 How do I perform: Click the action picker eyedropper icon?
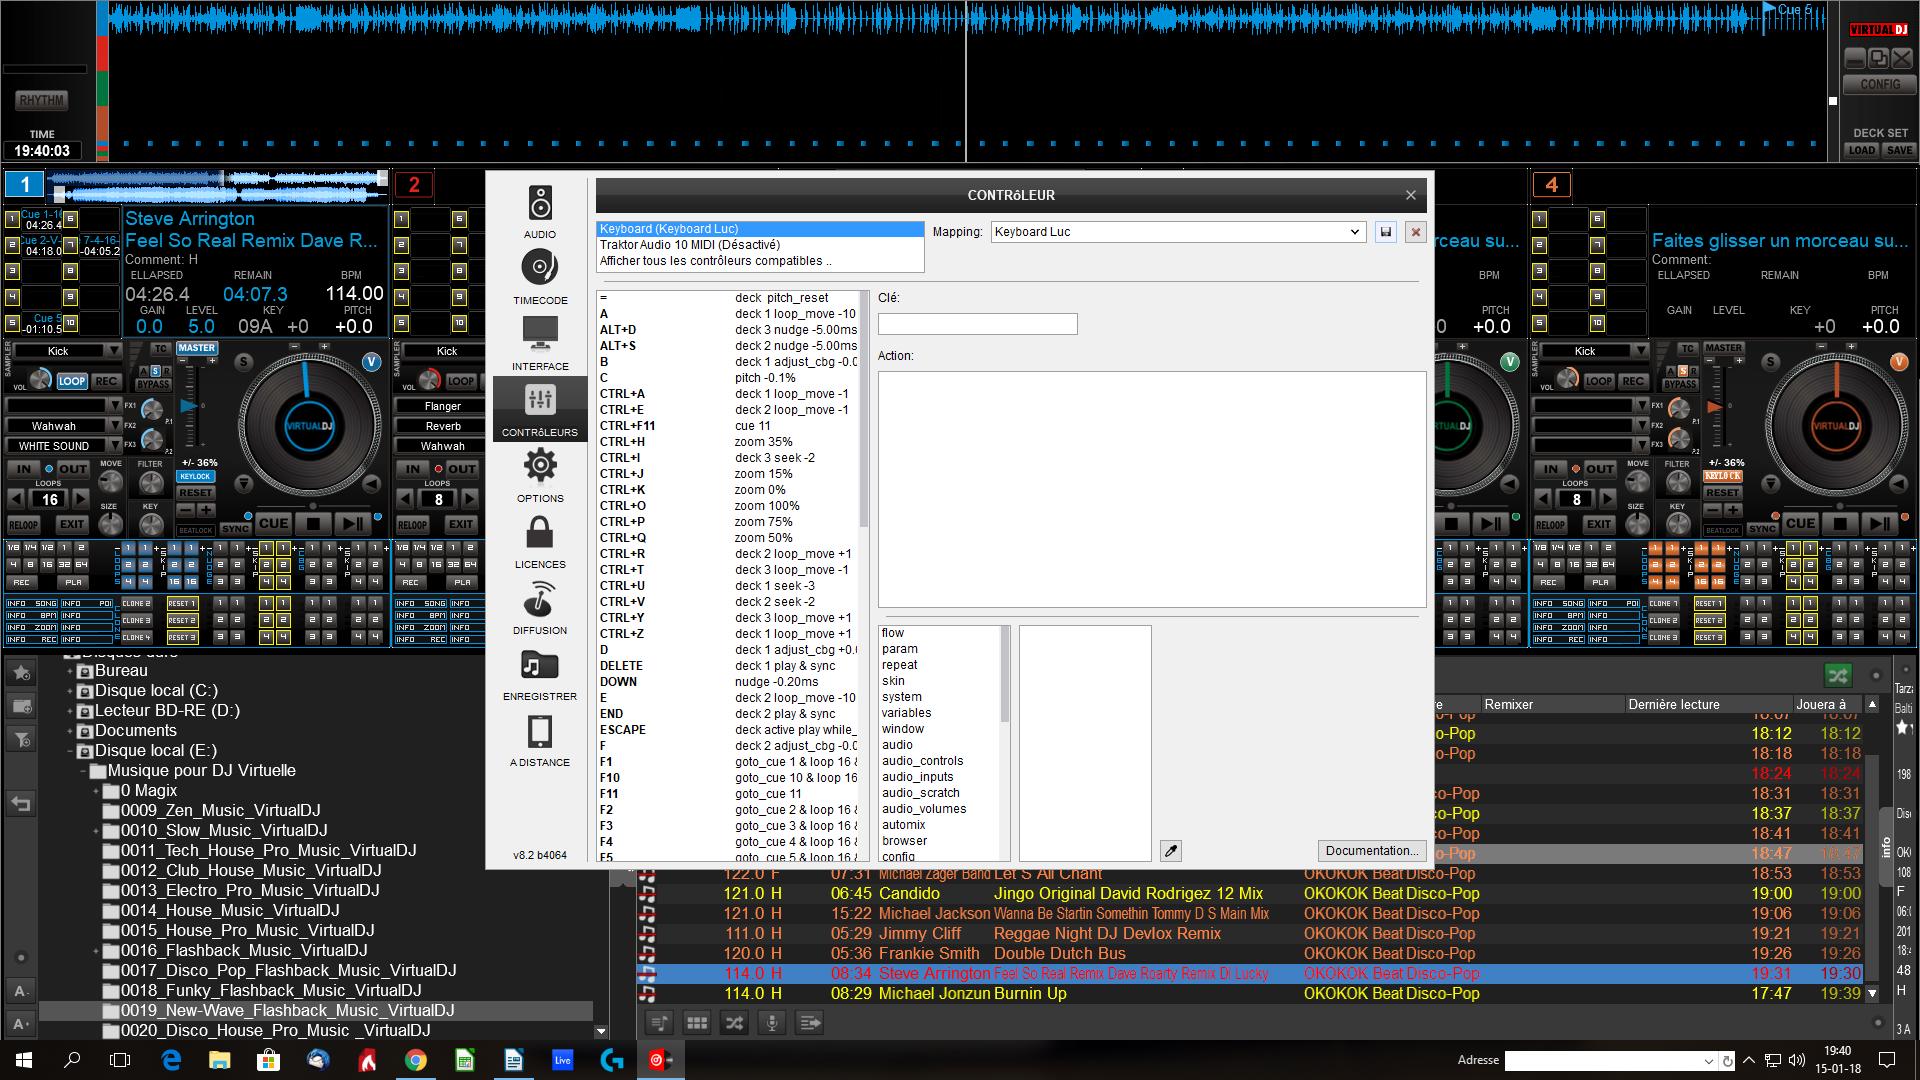(x=1171, y=851)
